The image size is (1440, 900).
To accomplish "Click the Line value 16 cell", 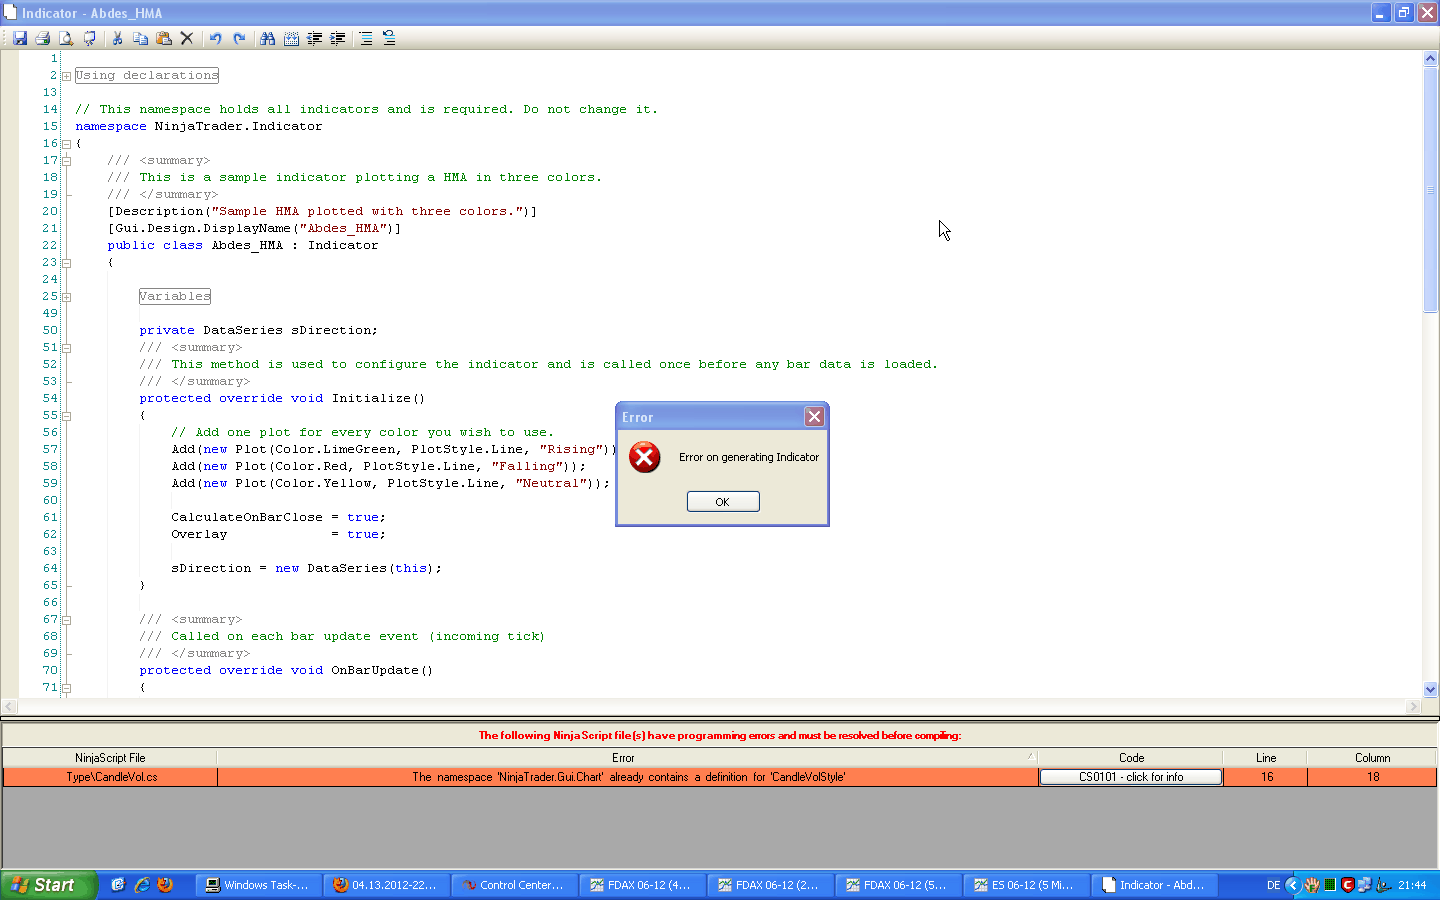I will coord(1266,777).
